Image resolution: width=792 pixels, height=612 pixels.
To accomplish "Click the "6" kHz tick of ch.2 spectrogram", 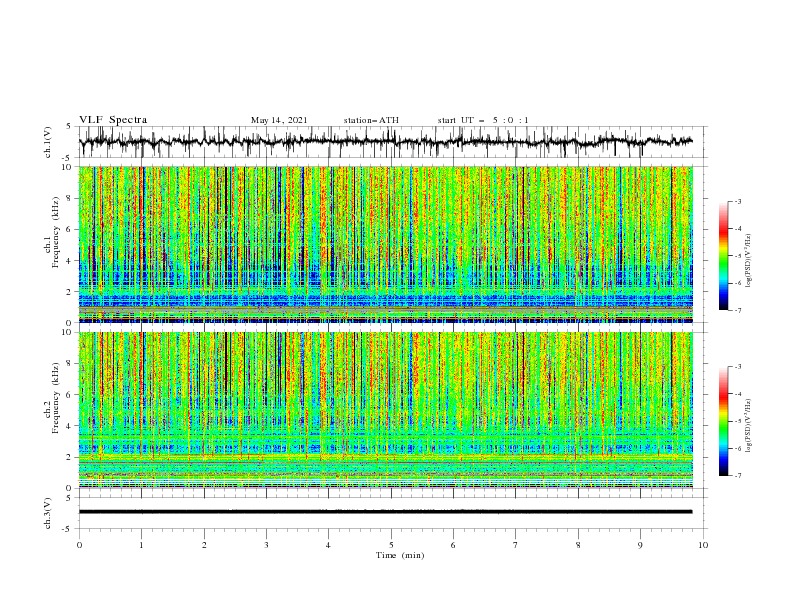I will pos(69,395).
